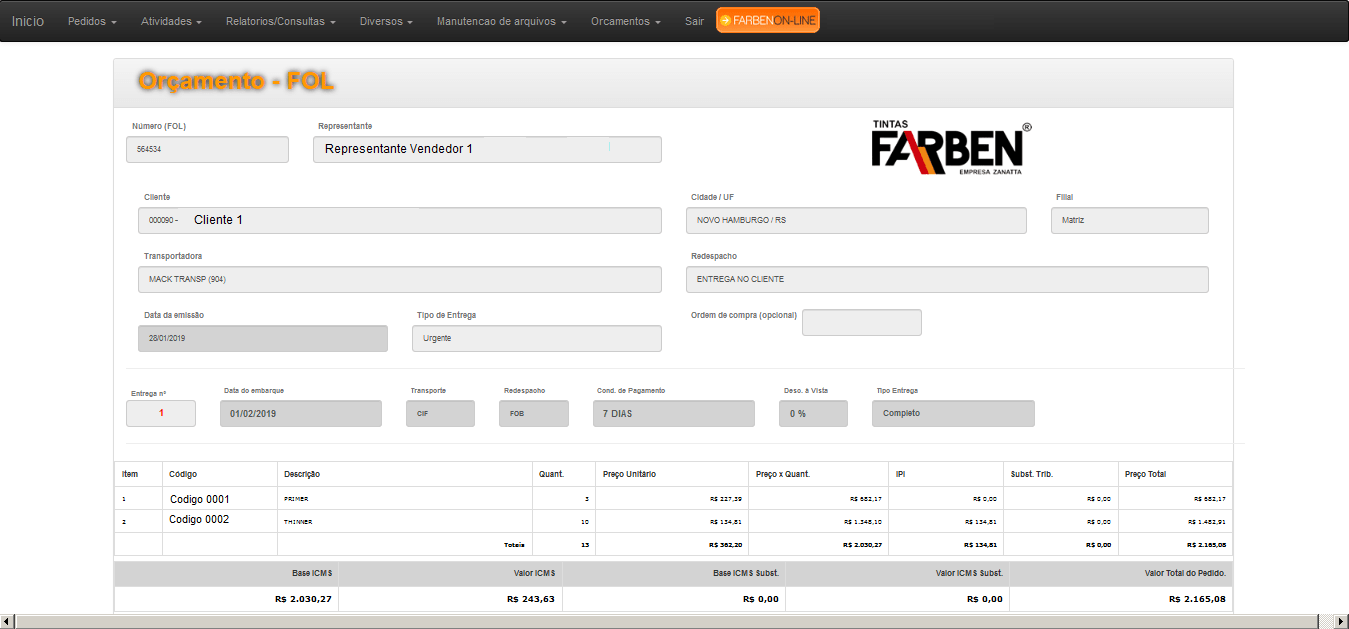Screen dimensions: 1349x629
Task: Expand the Diversos menu
Action: click(x=386, y=21)
